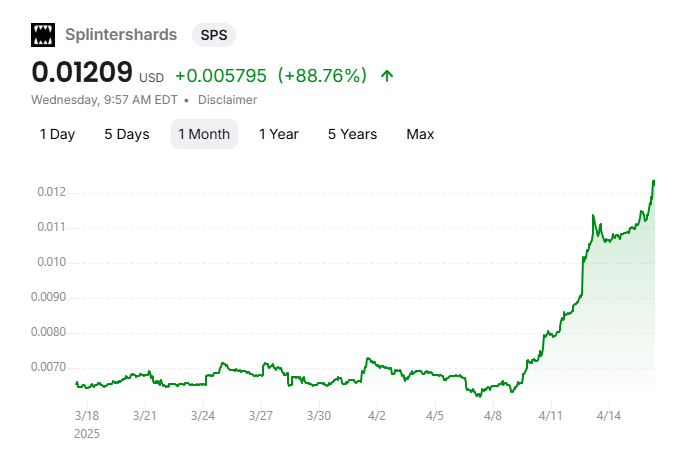Click the 3/30 date label

click(319, 416)
